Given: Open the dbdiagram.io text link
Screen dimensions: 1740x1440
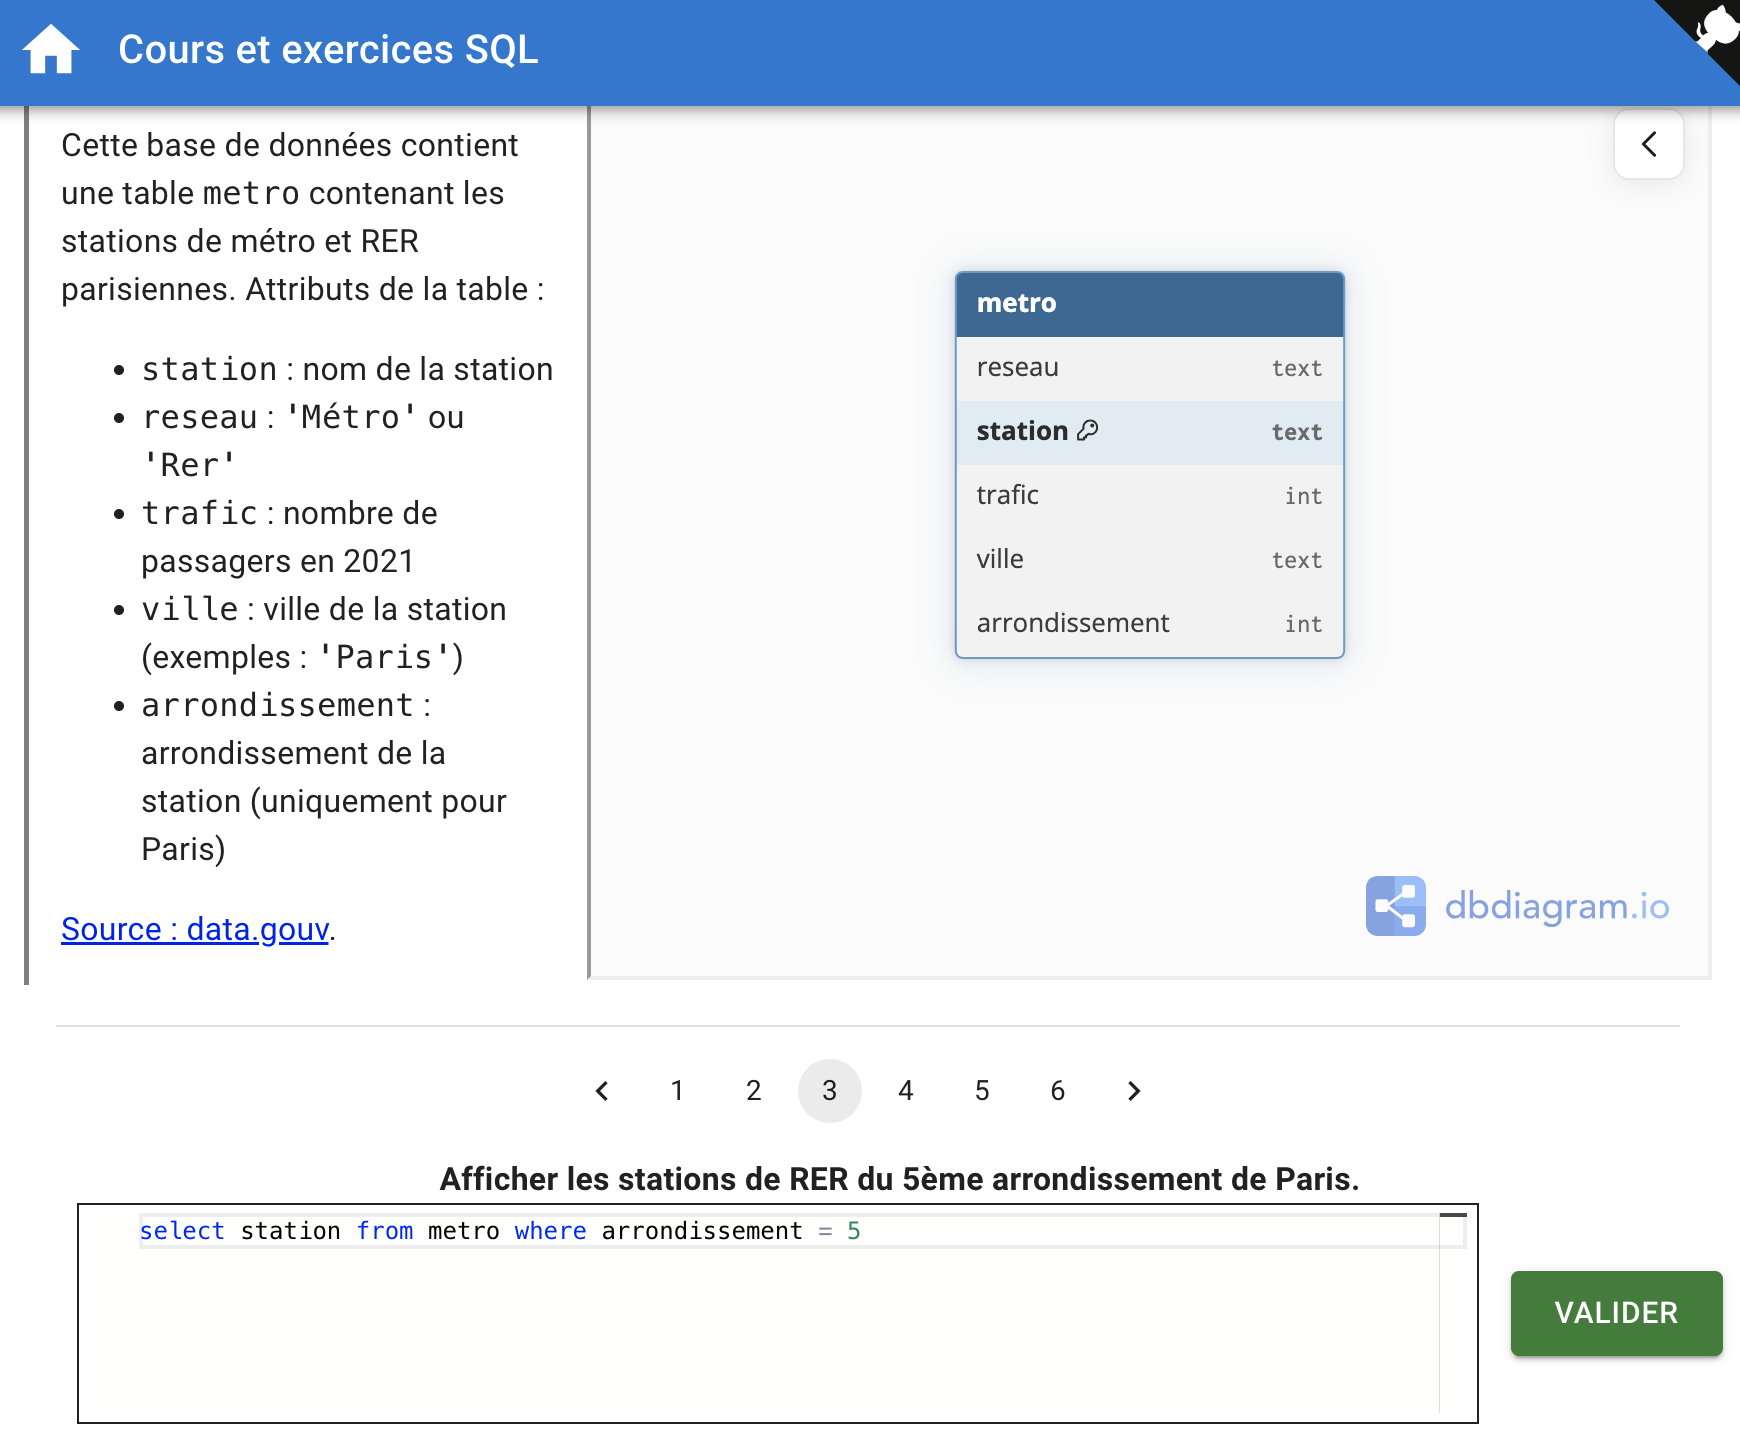Looking at the screenshot, I should coord(1556,906).
